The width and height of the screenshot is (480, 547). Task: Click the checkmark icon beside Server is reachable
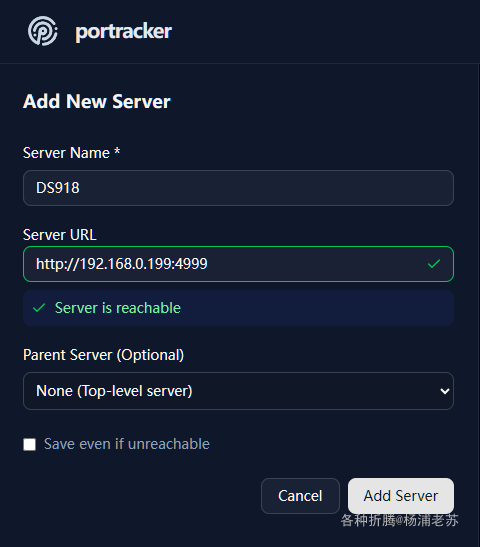click(39, 308)
